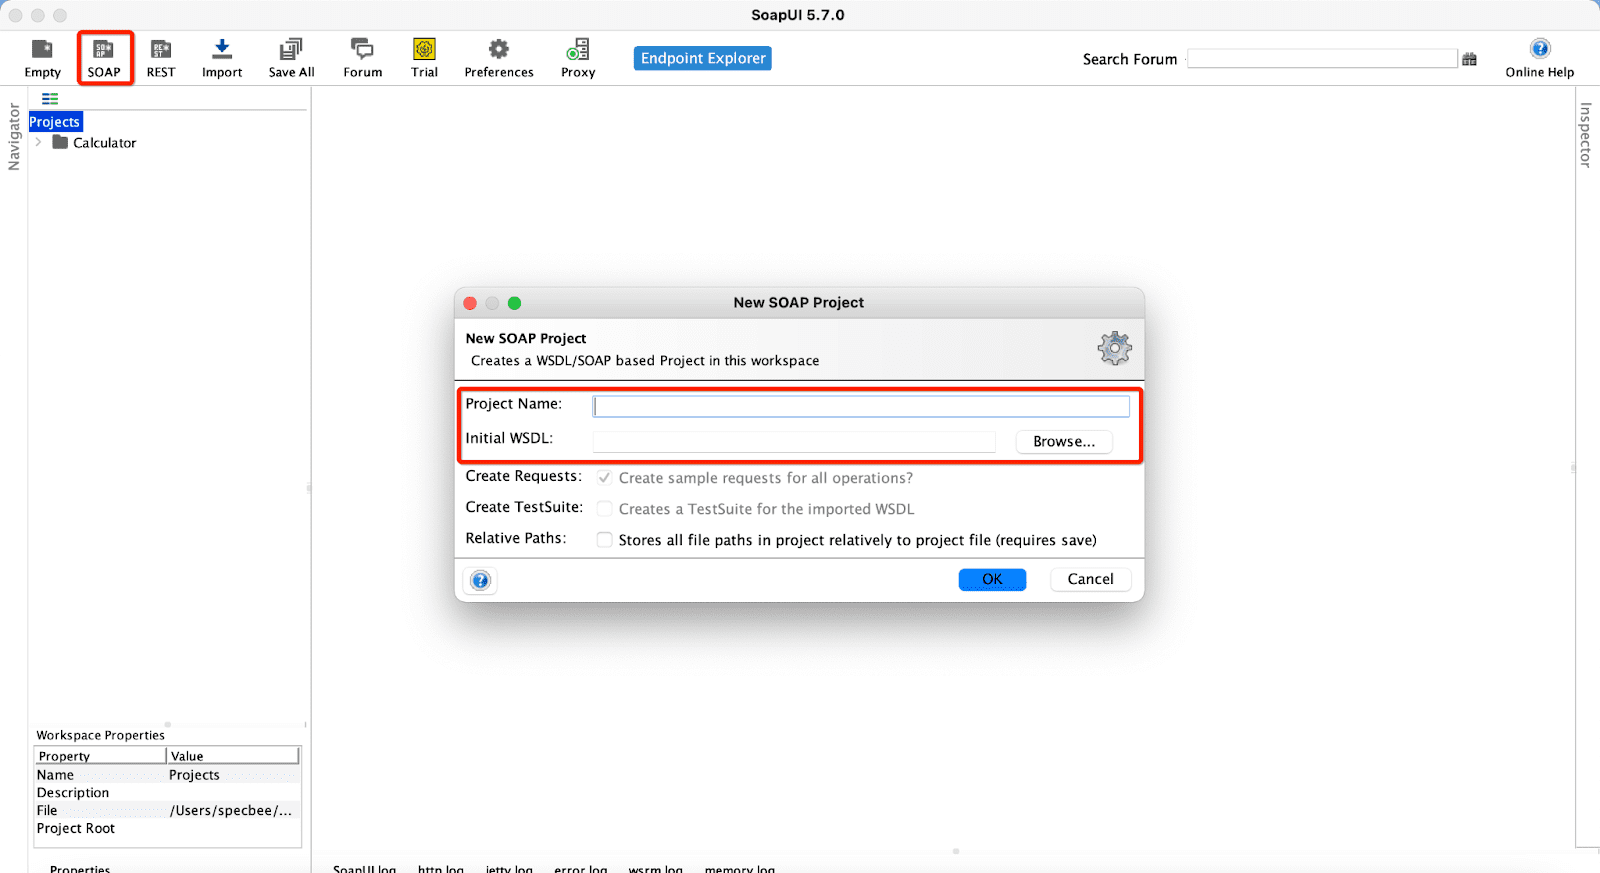The image size is (1600, 873).
Task: Confirm dialog with OK button
Action: point(992,579)
